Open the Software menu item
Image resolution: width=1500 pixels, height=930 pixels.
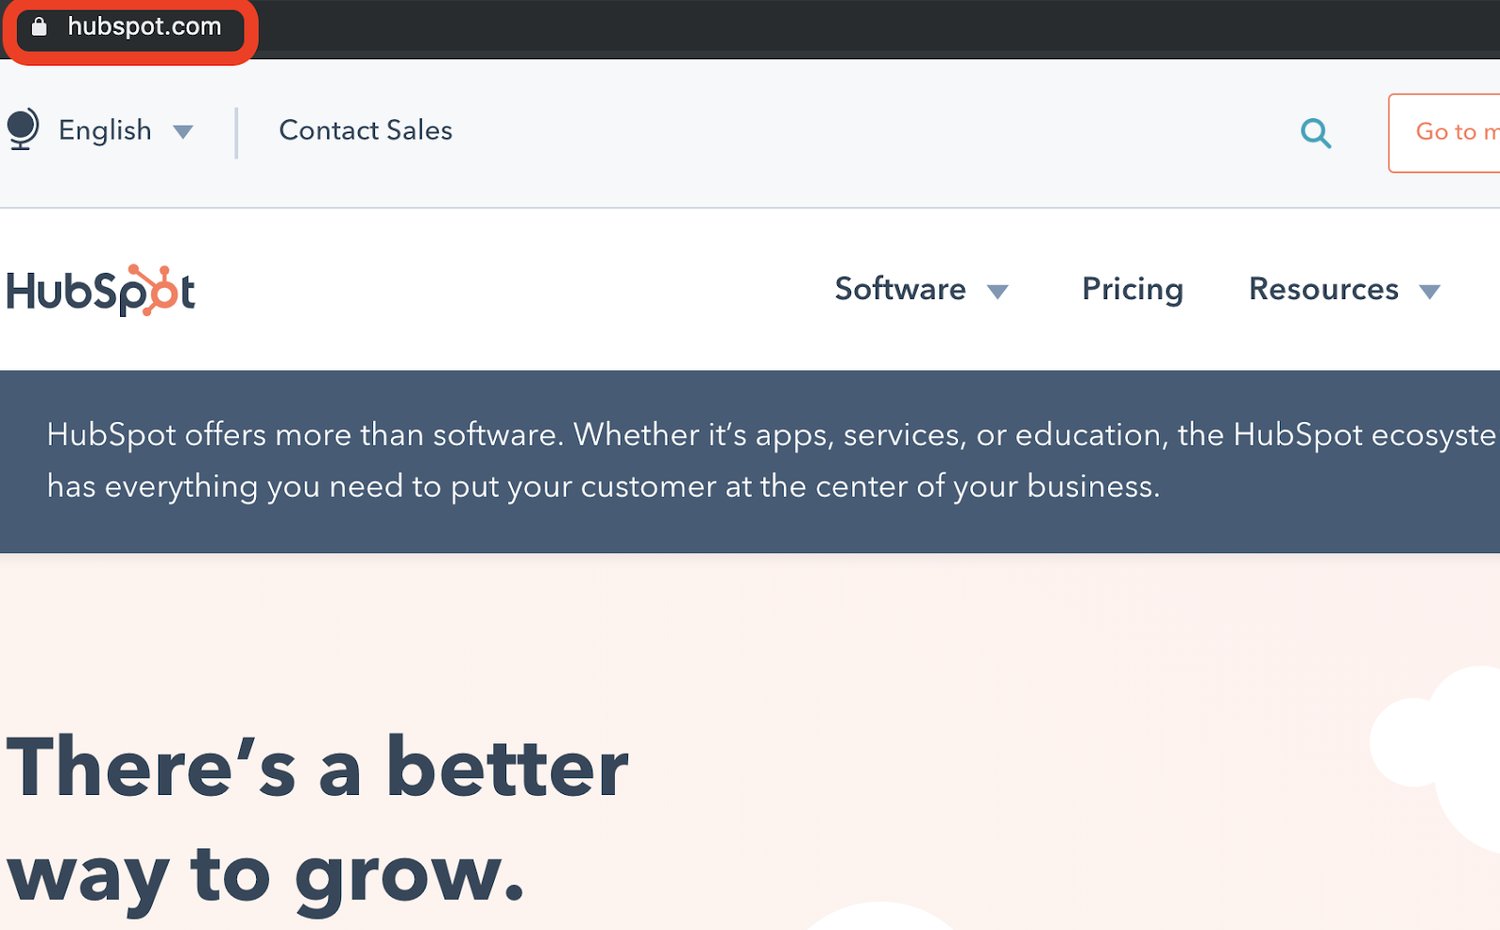(x=899, y=289)
